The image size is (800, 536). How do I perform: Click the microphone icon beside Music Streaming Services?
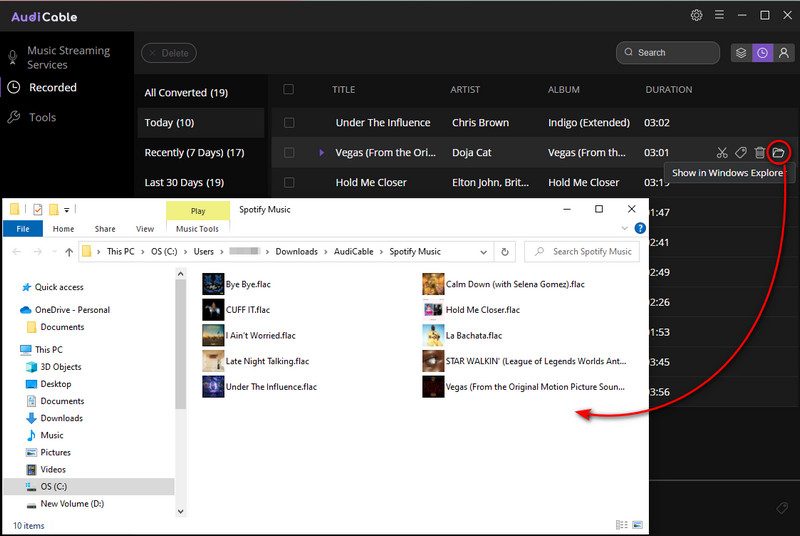point(13,58)
